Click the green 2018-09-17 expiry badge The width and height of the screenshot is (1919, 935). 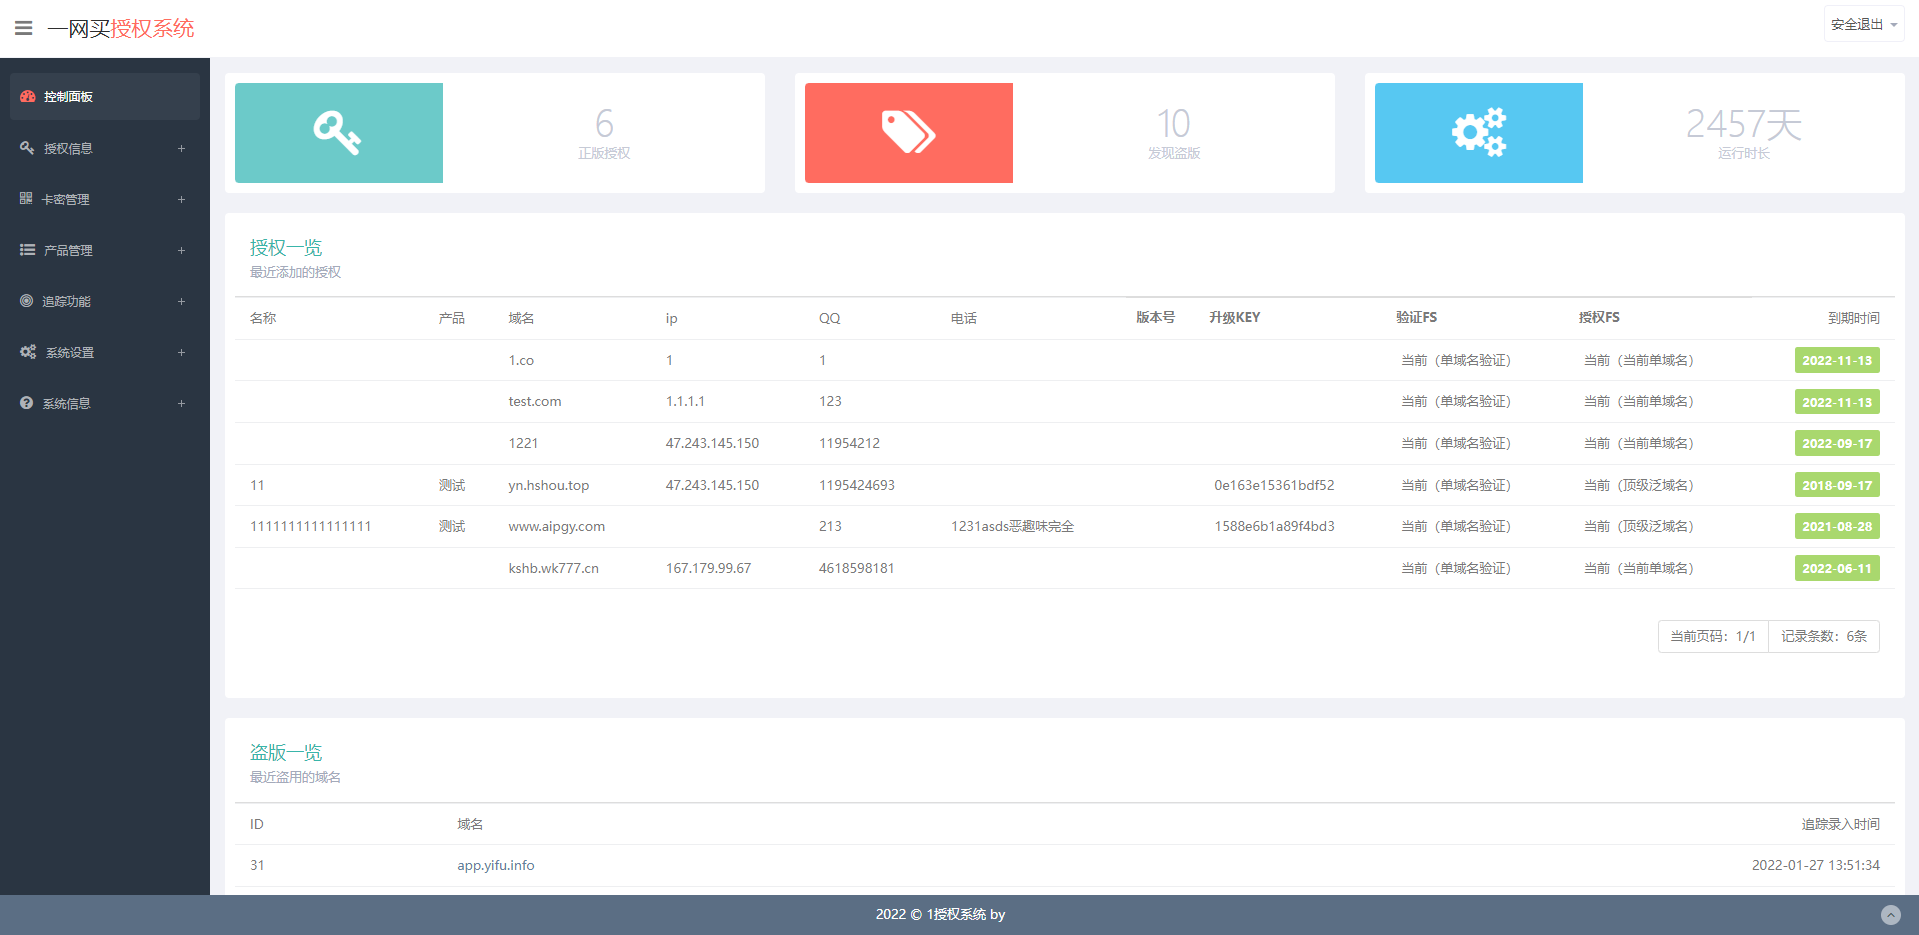click(x=1837, y=485)
